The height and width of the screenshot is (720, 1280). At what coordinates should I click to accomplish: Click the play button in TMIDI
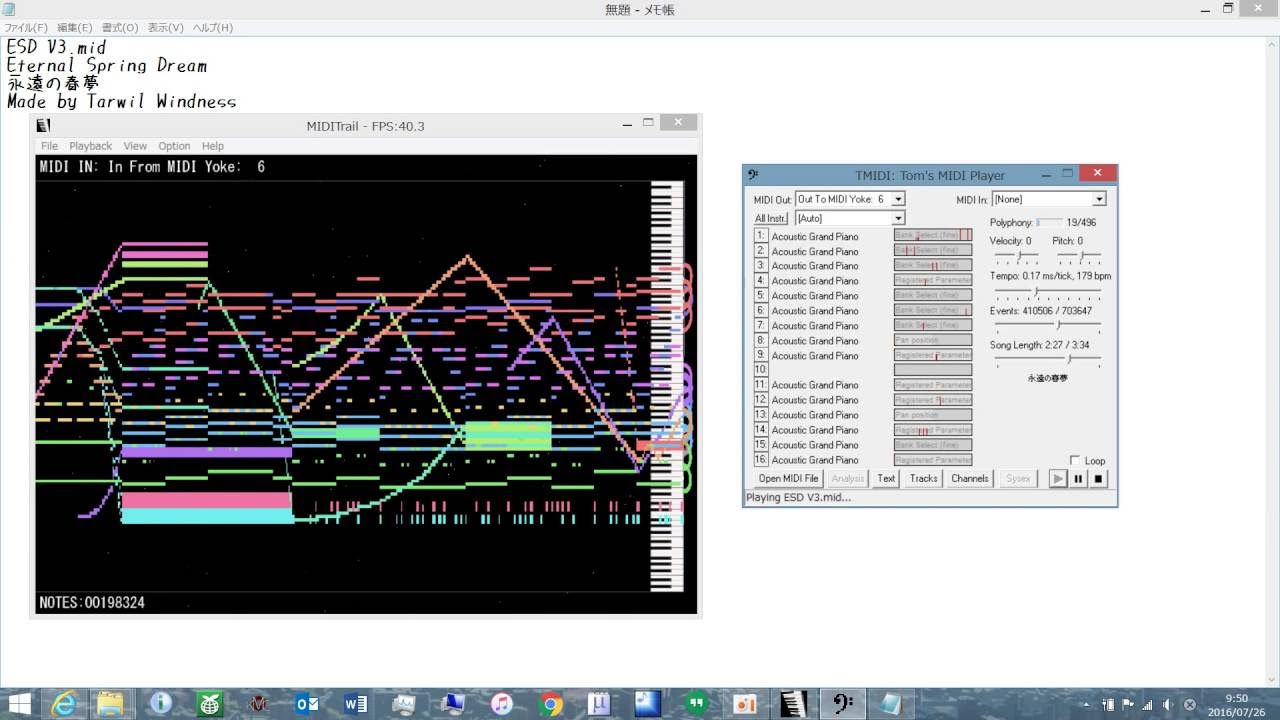[x=1058, y=479]
